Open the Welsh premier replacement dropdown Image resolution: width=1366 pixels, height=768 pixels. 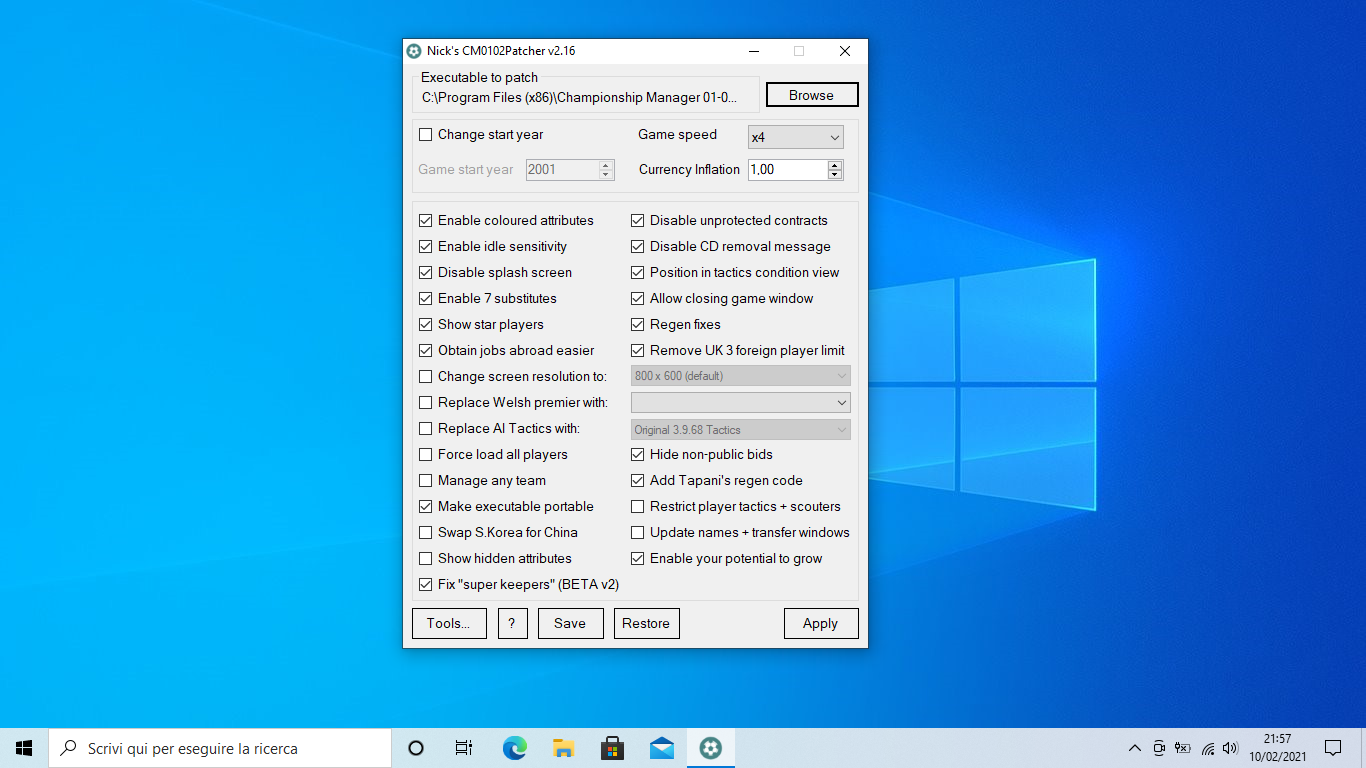click(741, 402)
